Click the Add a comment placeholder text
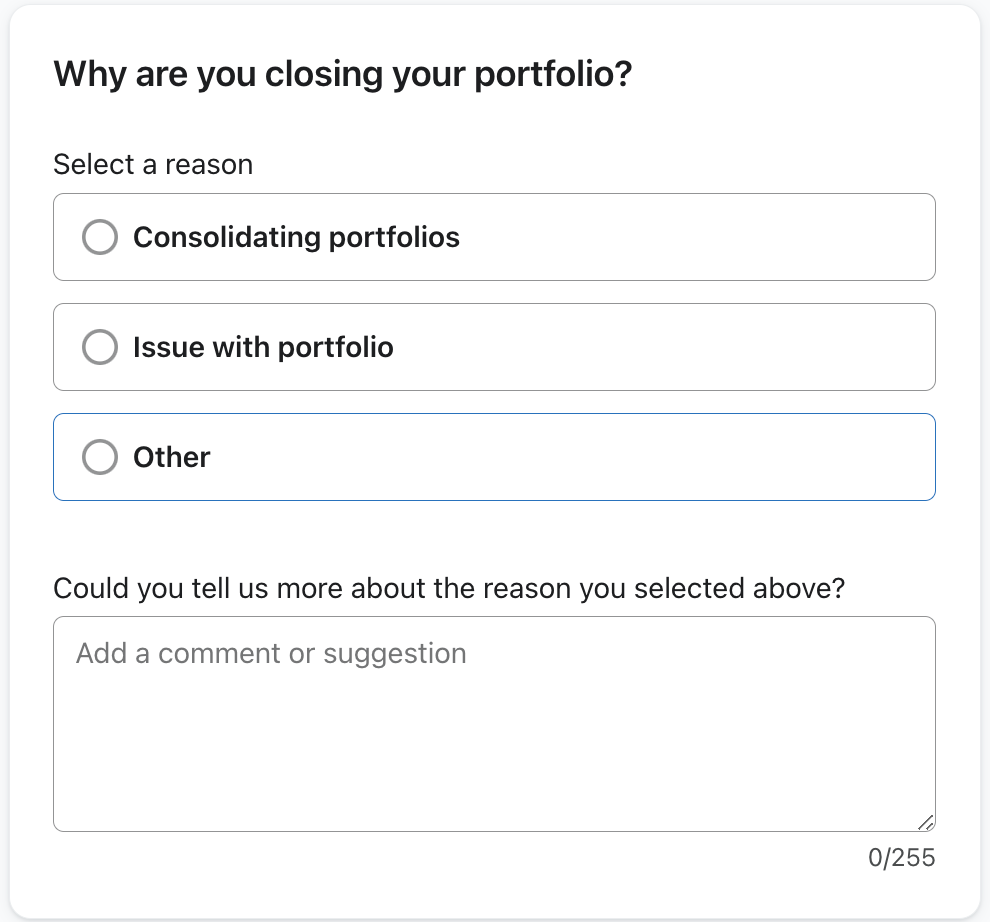This screenshot has width=990, height=922. click(270, 653)
